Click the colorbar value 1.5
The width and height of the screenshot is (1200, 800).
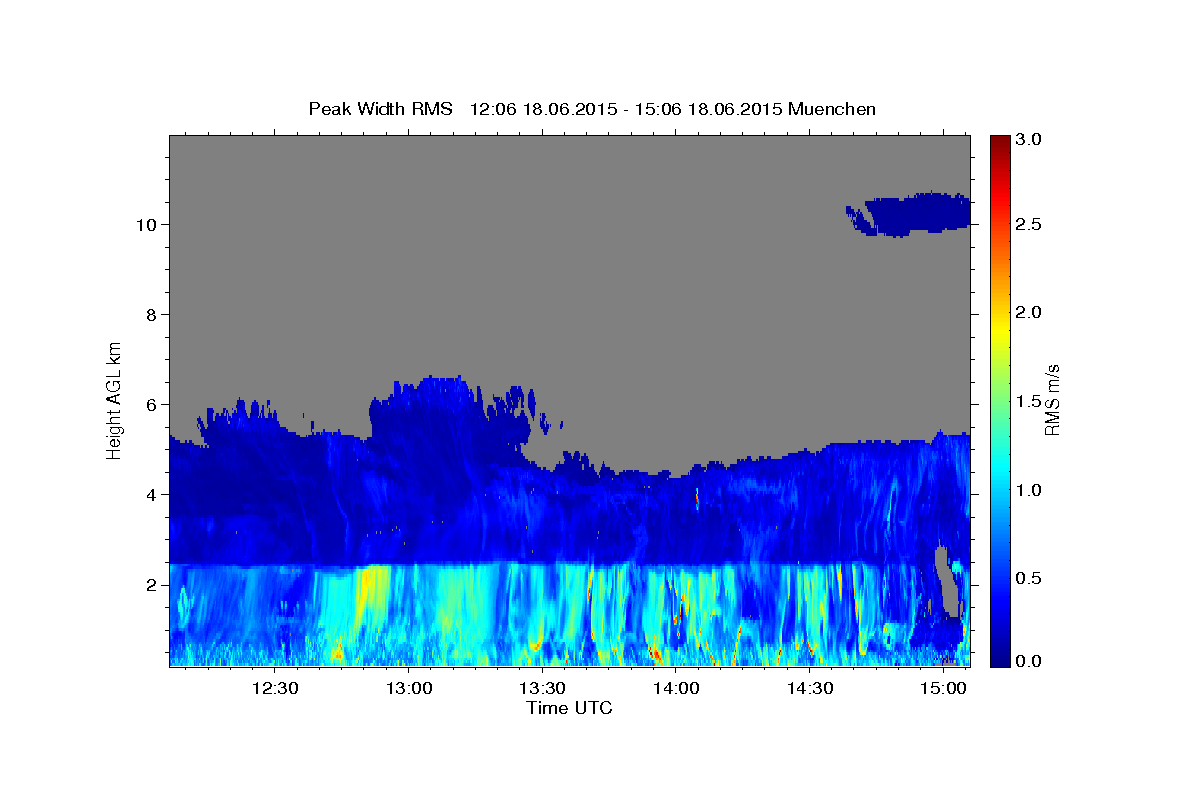tap(1029, 402)
